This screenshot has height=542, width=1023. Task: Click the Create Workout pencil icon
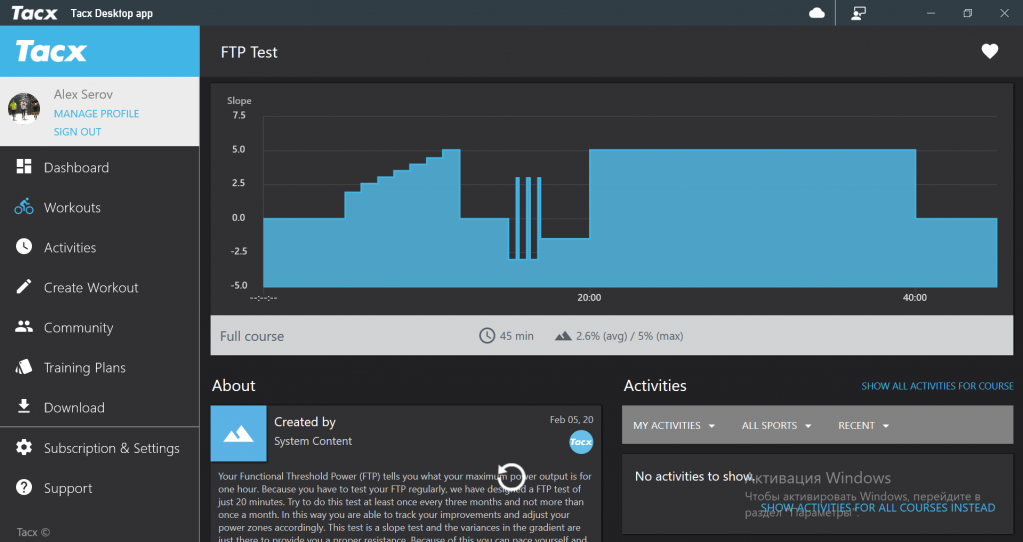(x=23, y=286)
